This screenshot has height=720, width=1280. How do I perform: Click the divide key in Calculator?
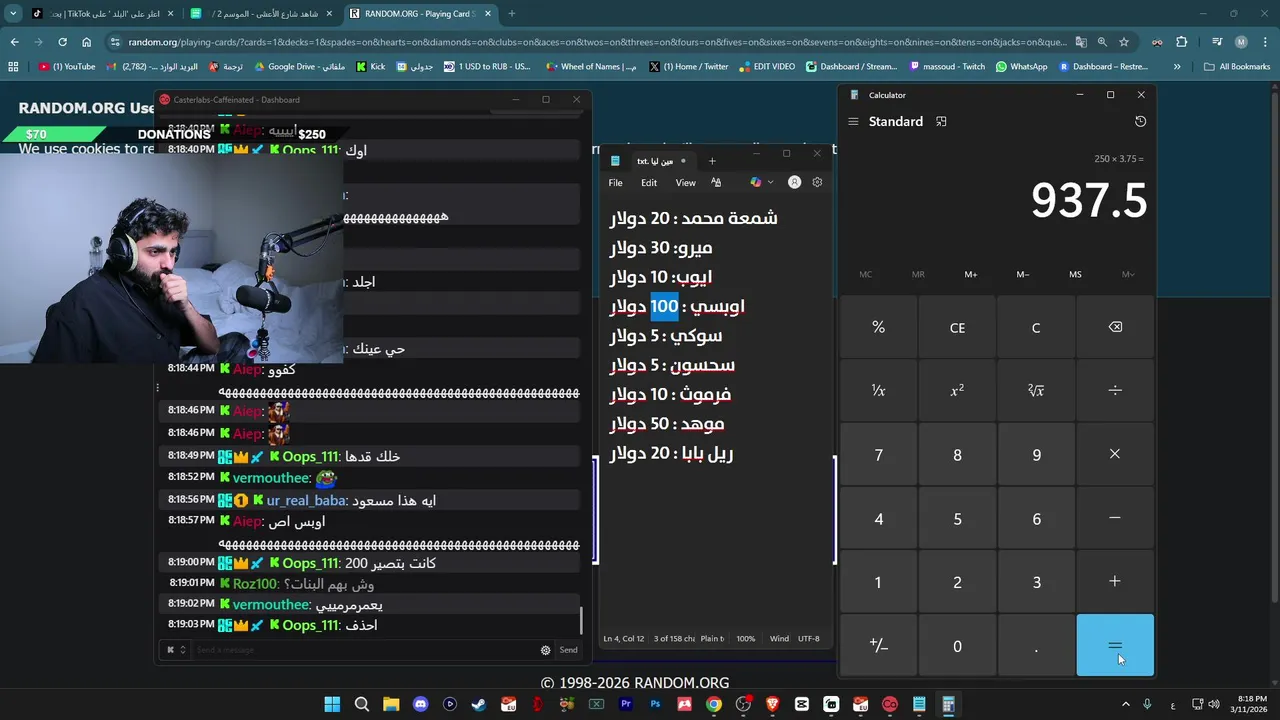[x=1115, y=391]
